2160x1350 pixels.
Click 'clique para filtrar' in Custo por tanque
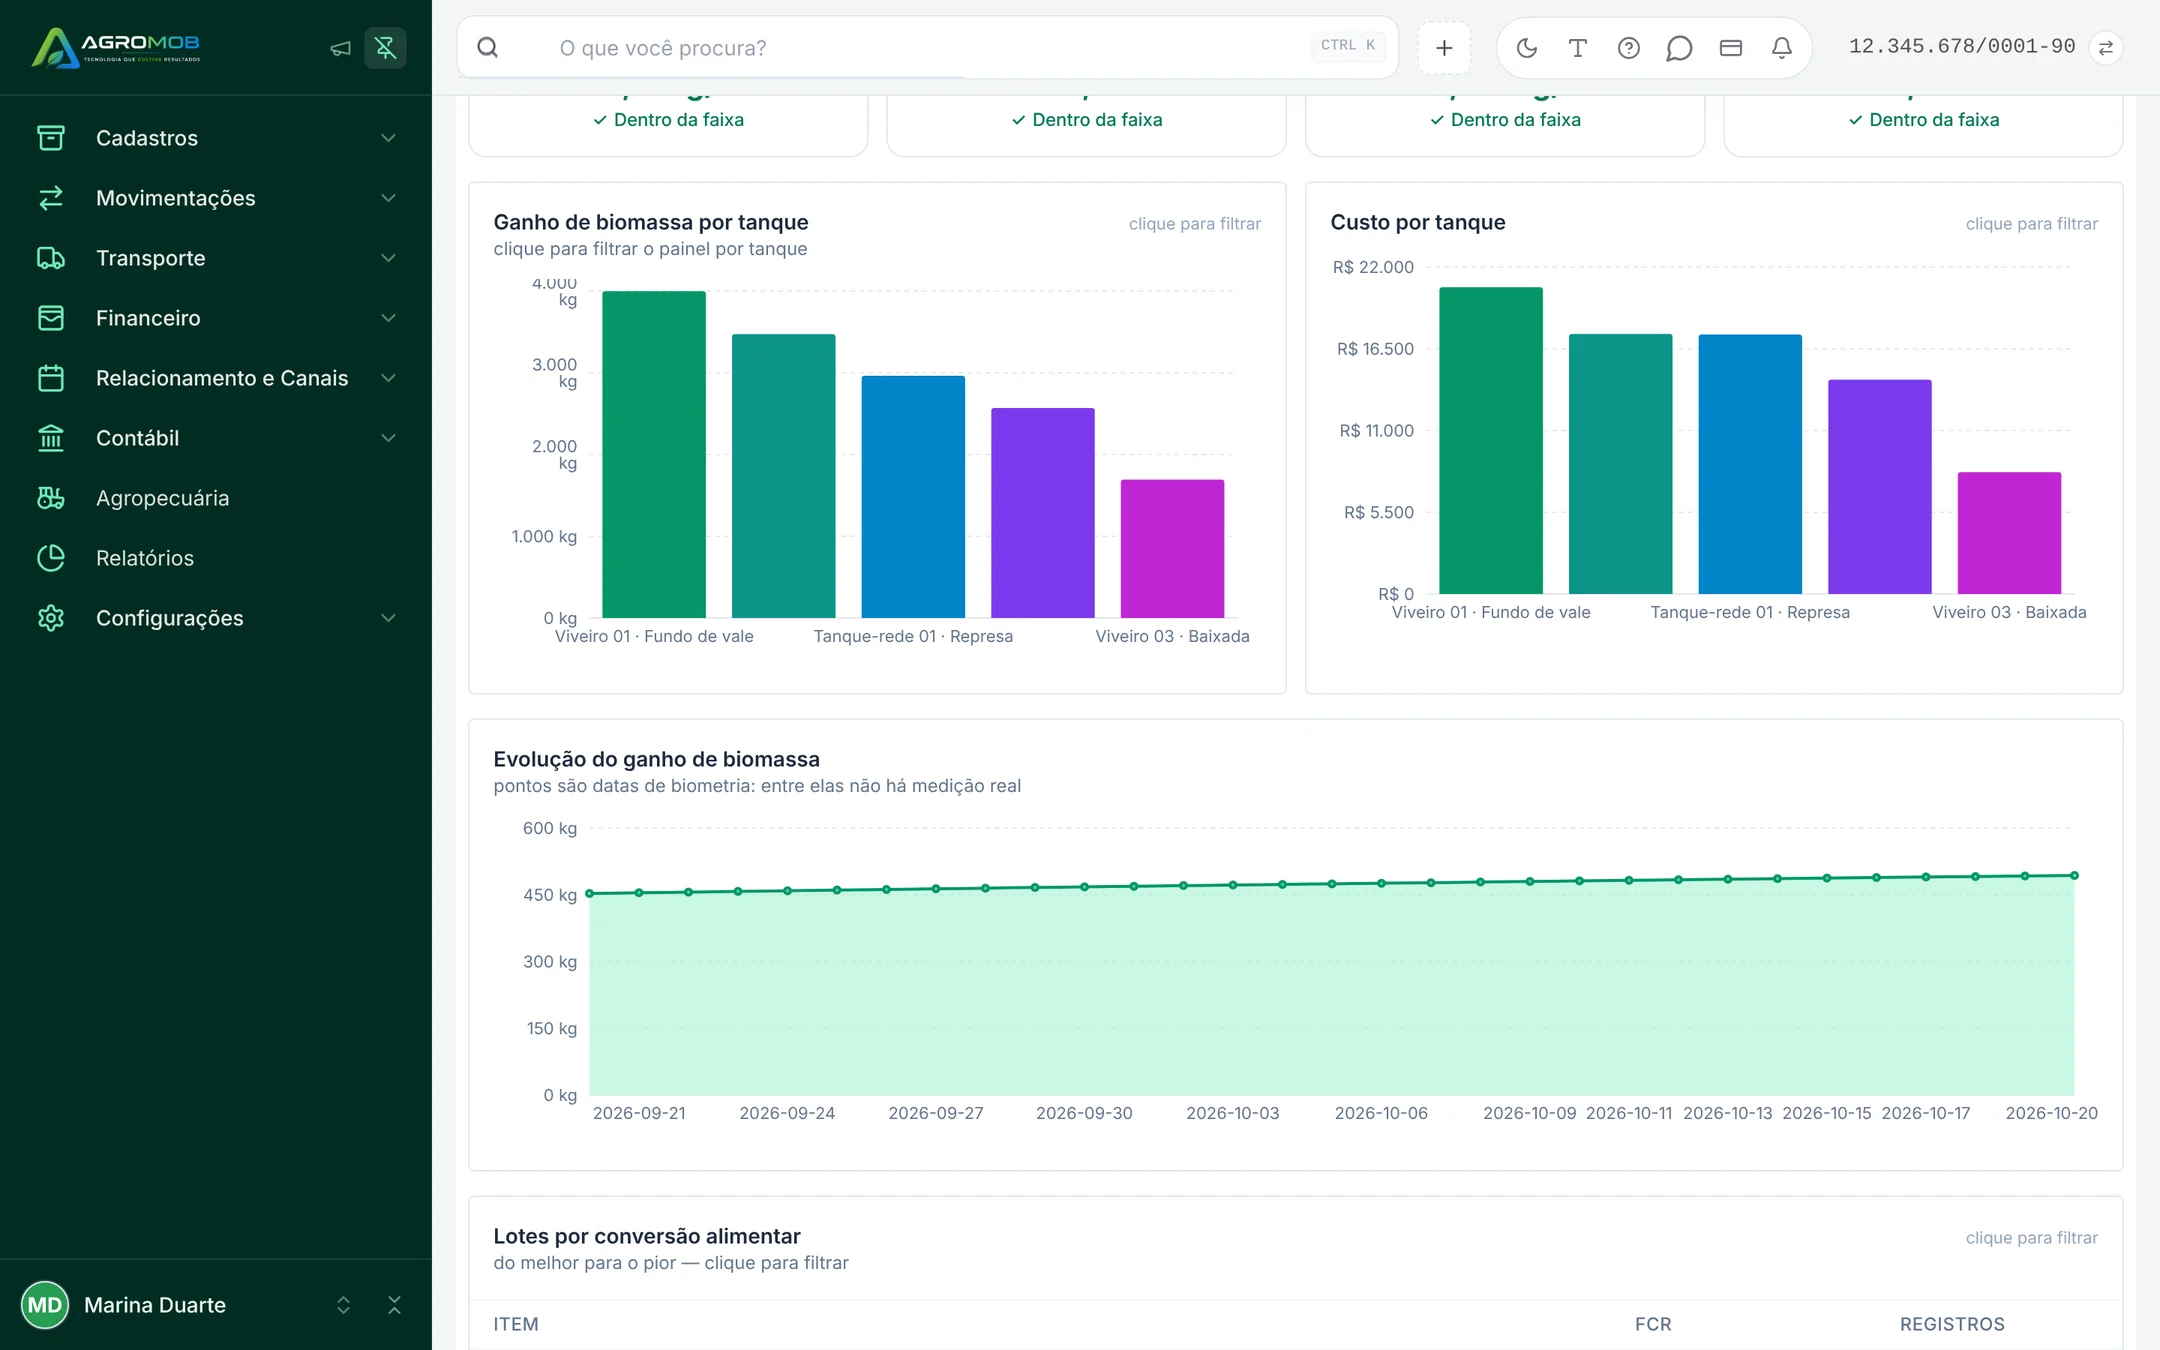coord(2031,224)
